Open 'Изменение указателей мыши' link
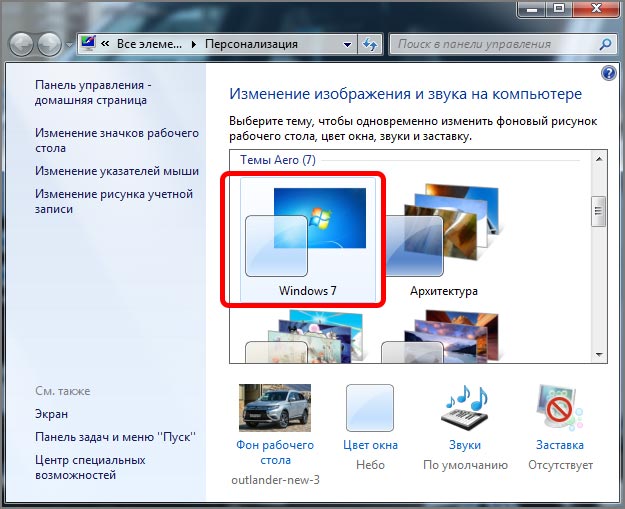The width and height of the screenshot is (625, 509). tap(117, 171)
